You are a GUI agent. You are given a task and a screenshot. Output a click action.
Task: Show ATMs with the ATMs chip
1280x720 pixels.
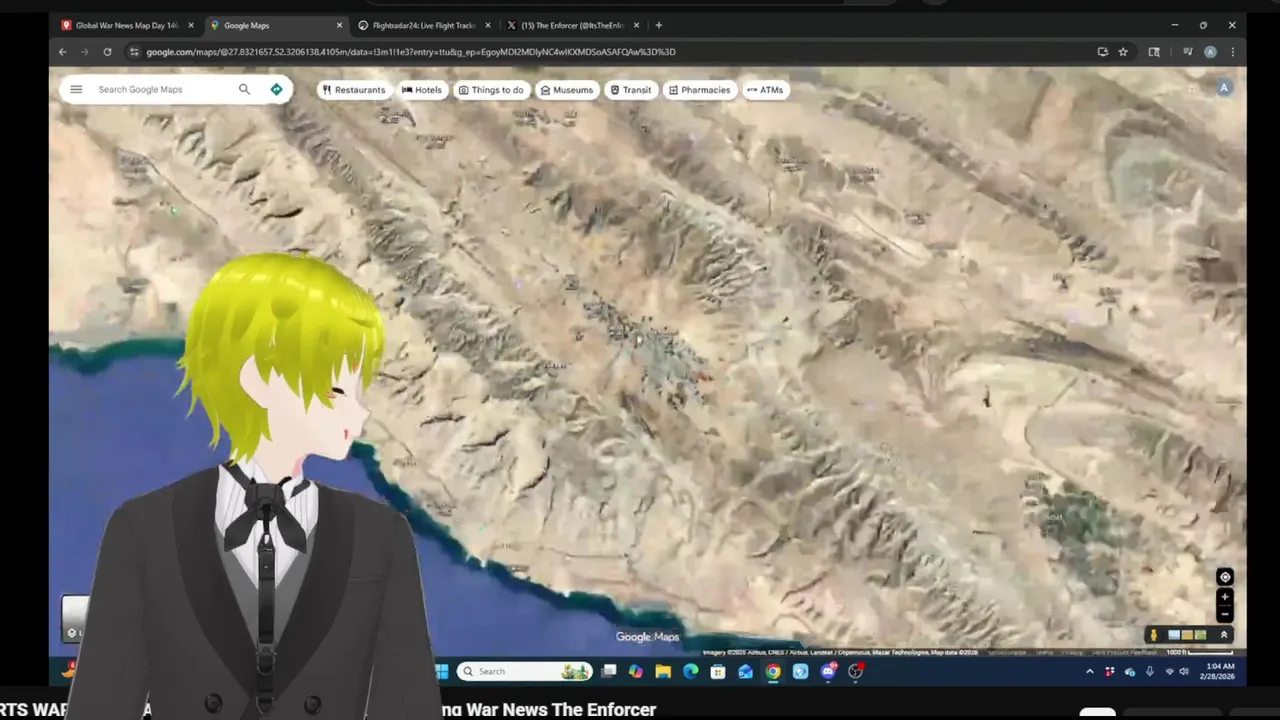coord(766,90)
